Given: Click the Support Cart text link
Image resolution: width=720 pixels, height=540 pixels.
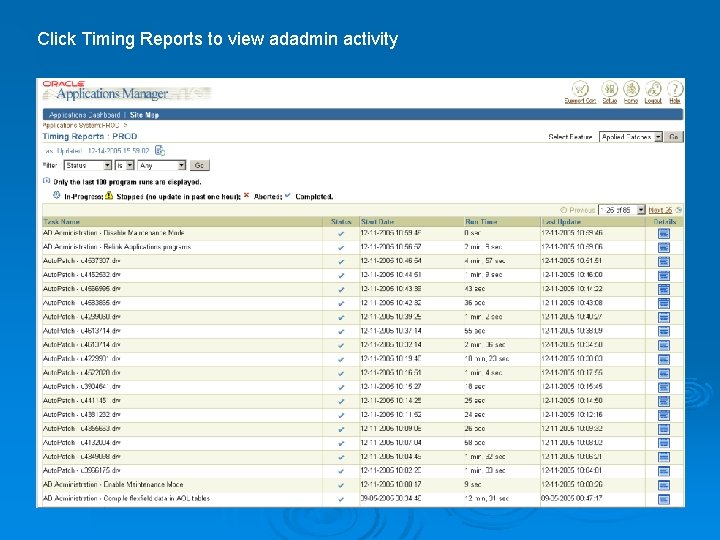Looking at the screenshot, I should point(580,101).
